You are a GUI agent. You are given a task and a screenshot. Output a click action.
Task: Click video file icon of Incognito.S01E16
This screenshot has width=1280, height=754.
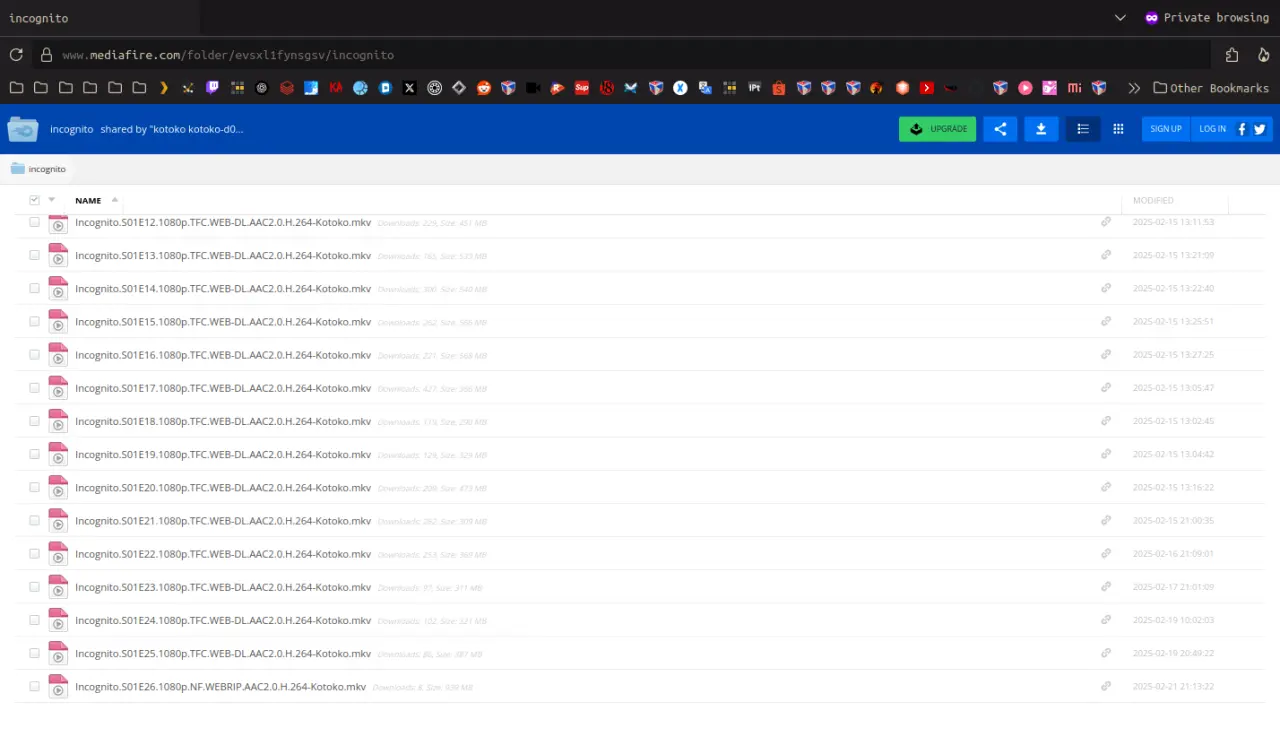tap(58, 354)
